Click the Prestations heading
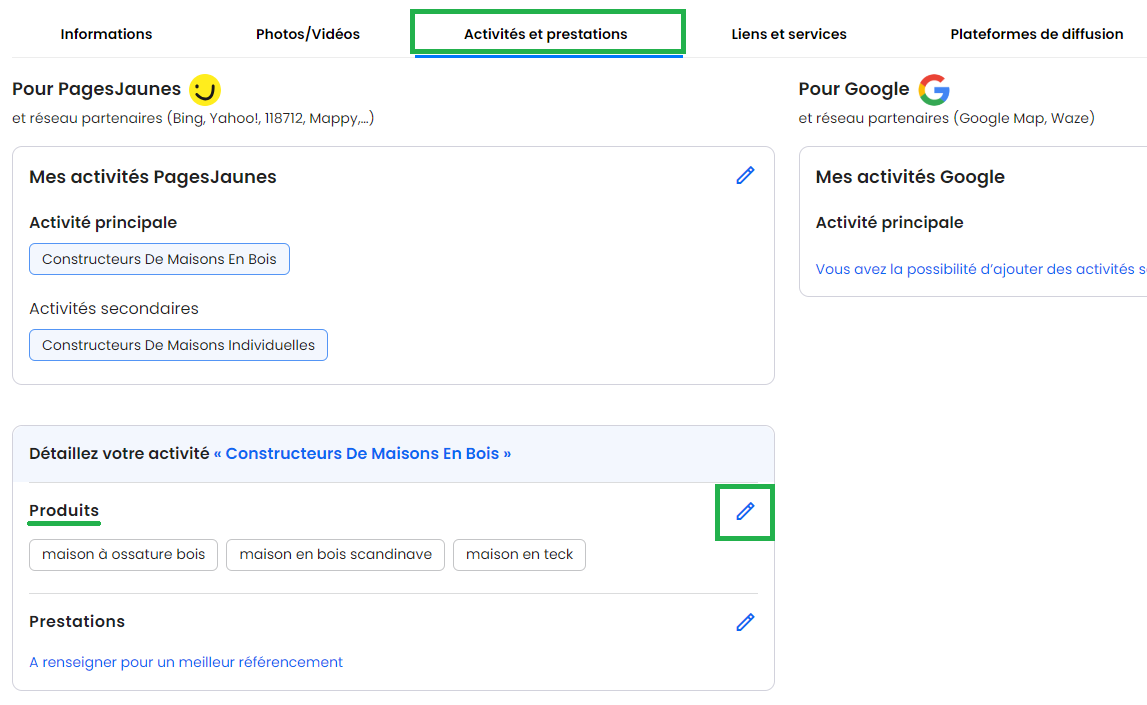This screenshot has width=1147, height=705. (x=77, y=622)
